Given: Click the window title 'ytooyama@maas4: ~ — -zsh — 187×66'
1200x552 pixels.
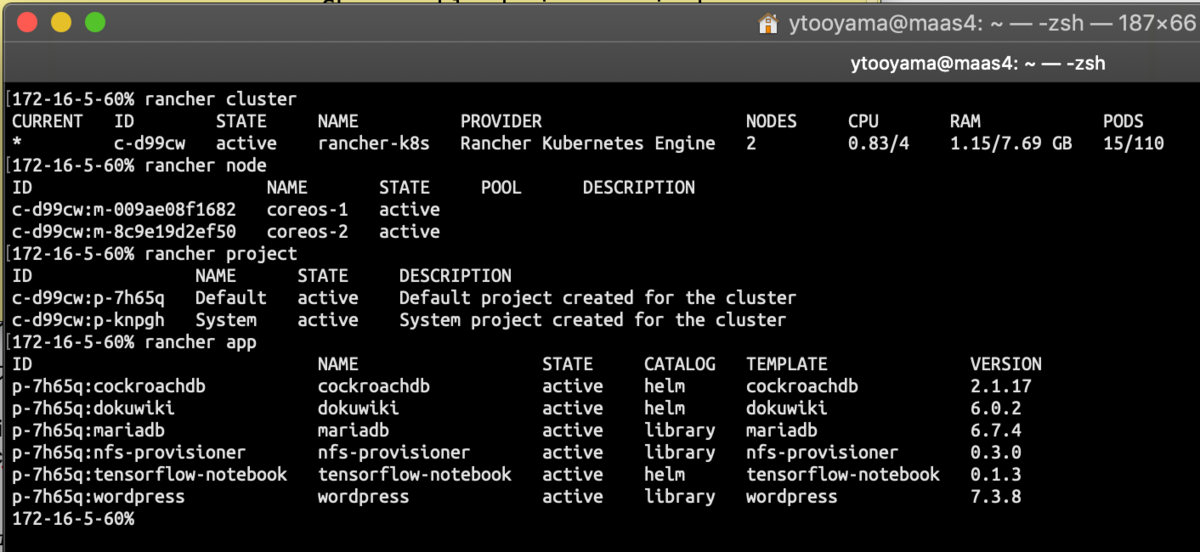Looking at the screenshot, I should pos(991,22).
